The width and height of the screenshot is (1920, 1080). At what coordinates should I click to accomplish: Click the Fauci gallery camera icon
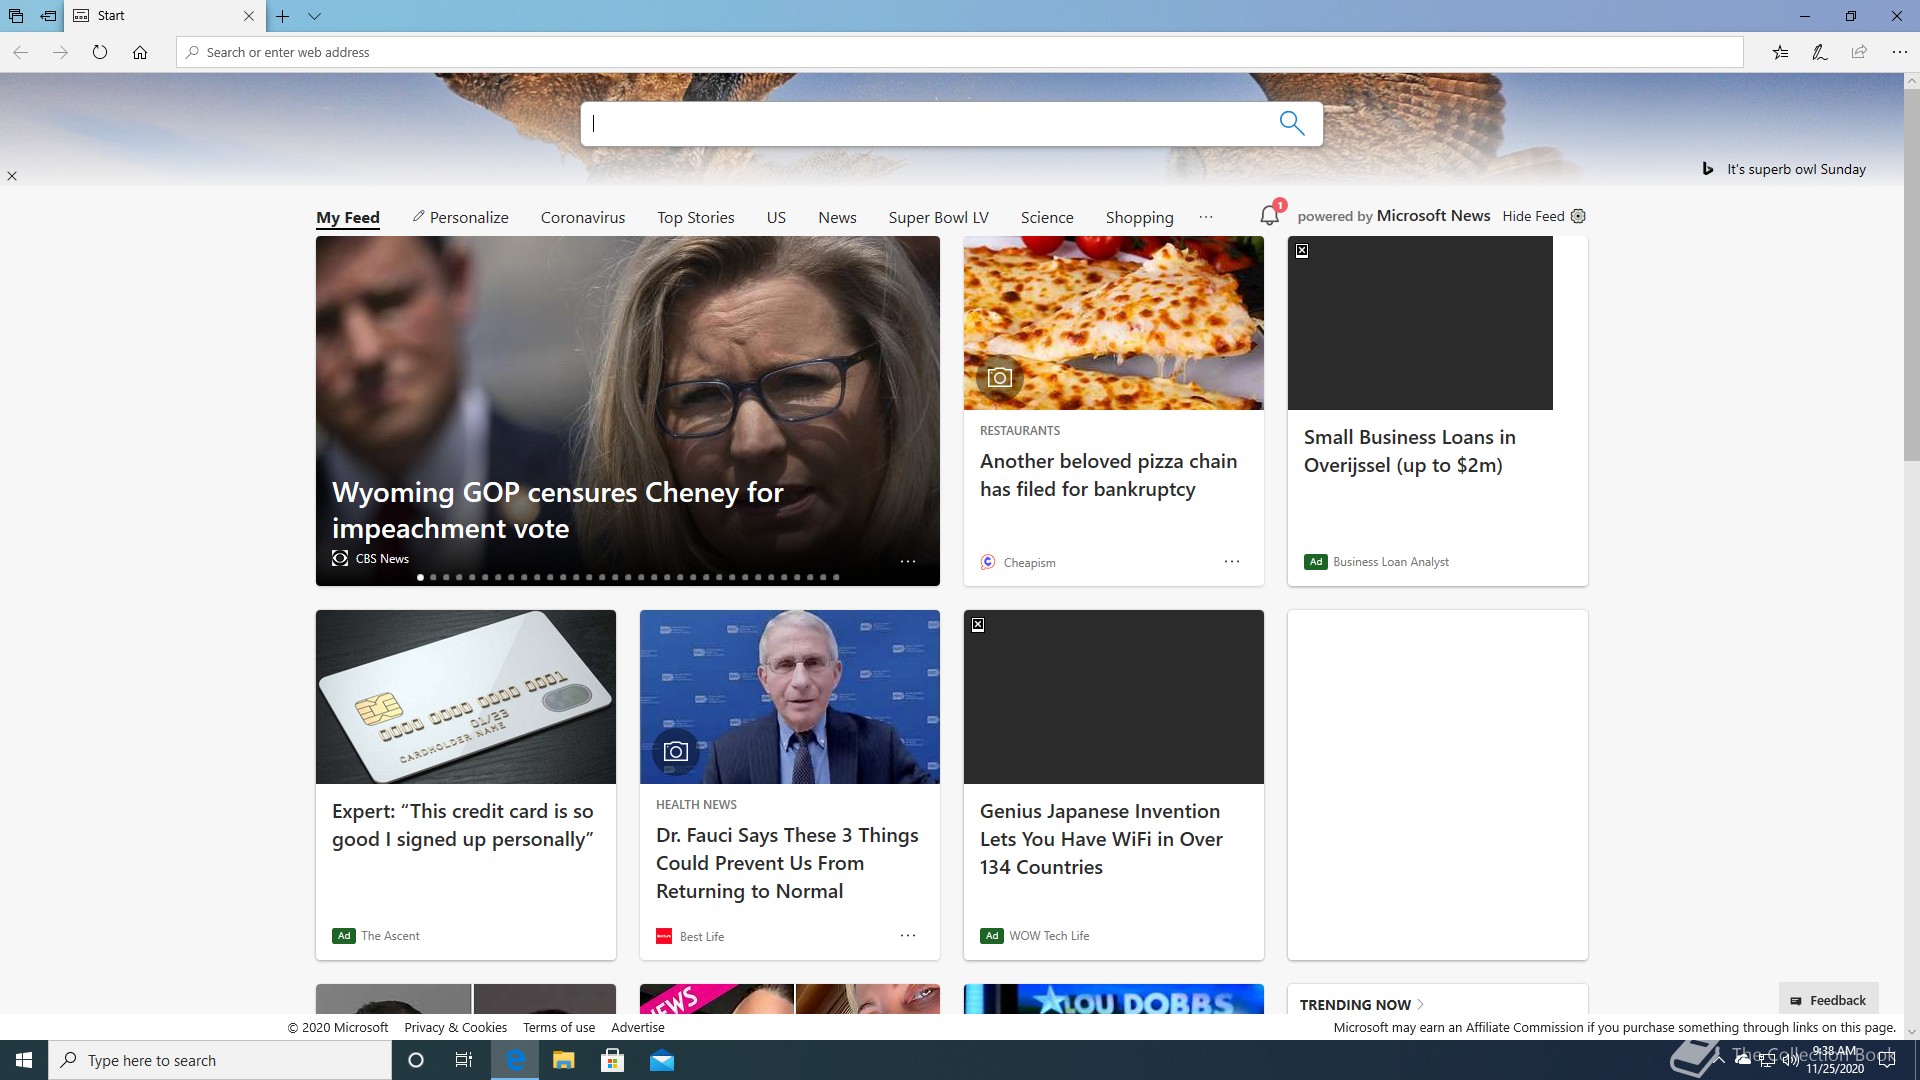tap(676, 751)
